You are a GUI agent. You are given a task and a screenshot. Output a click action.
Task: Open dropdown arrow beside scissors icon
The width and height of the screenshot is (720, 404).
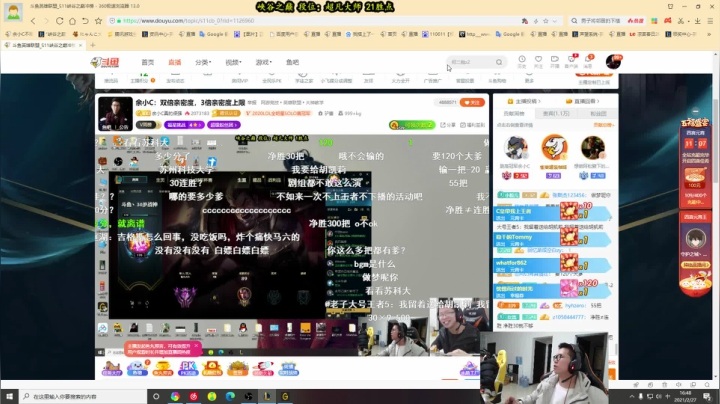click(688, 21)
